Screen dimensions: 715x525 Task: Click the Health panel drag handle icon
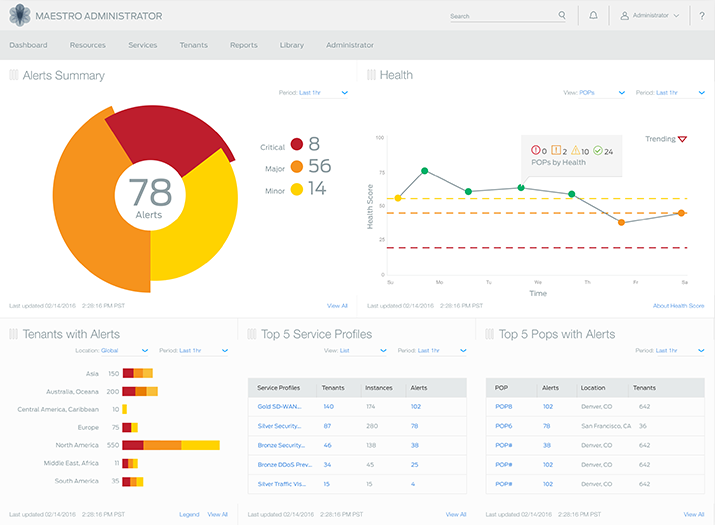372,75
